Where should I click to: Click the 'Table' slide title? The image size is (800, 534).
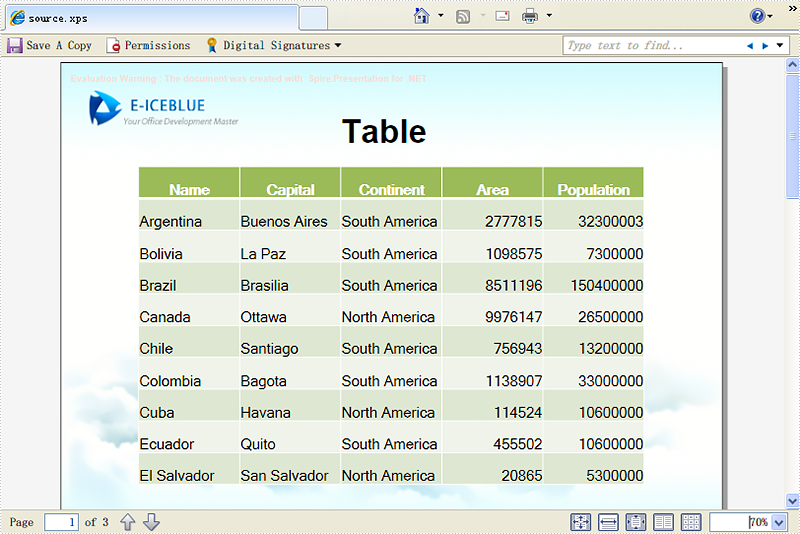(x=384, y=132)
